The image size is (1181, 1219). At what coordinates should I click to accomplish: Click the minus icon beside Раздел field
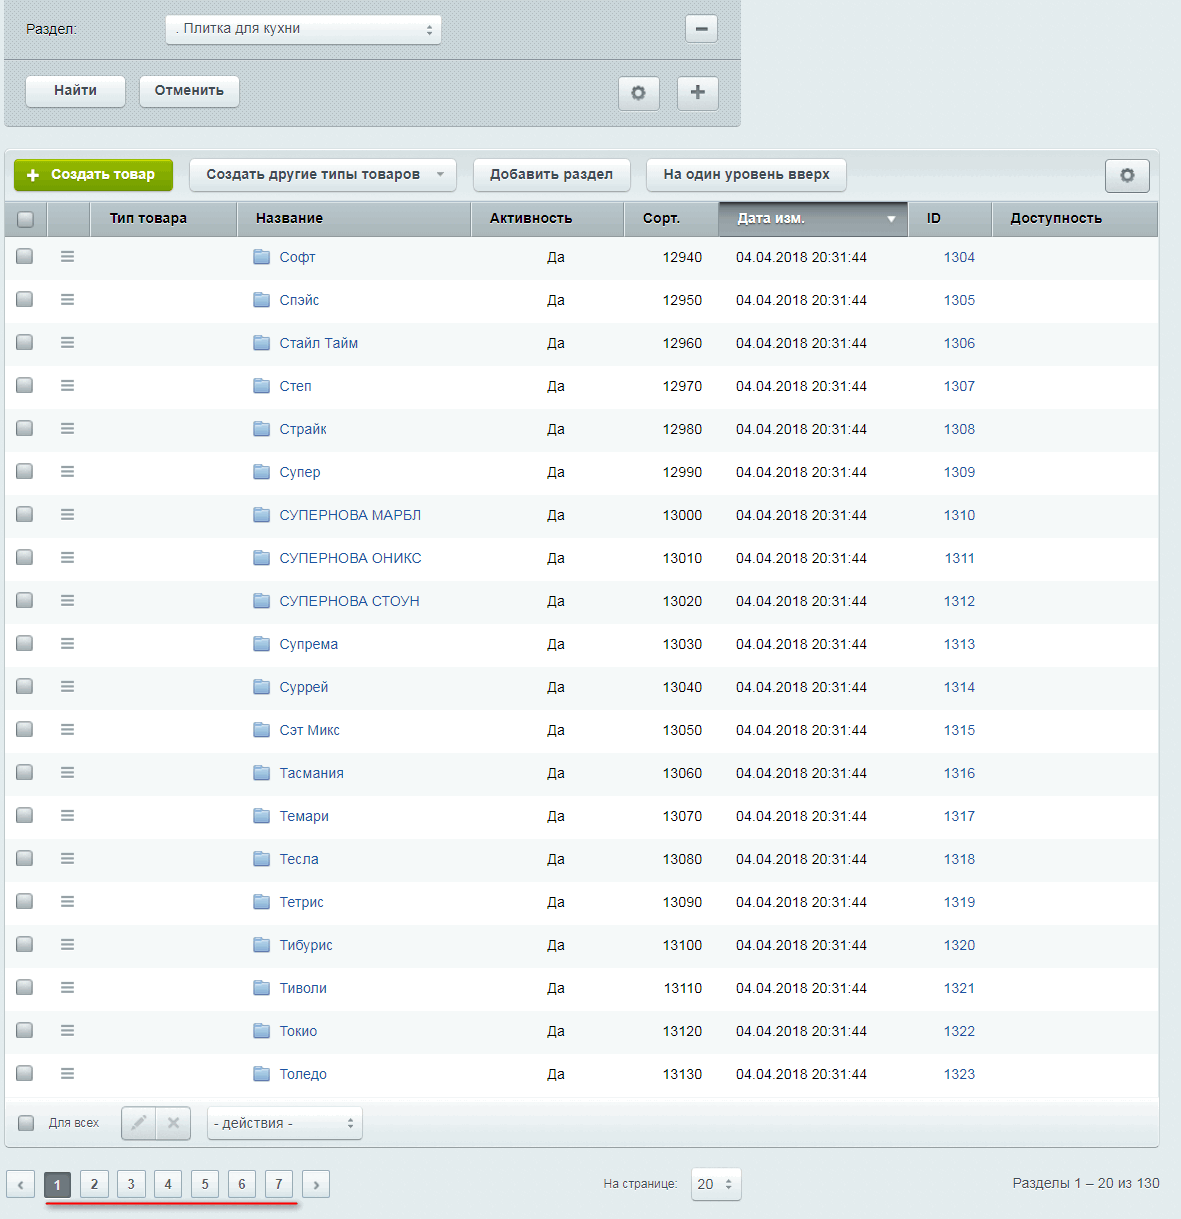click(701, 29)
